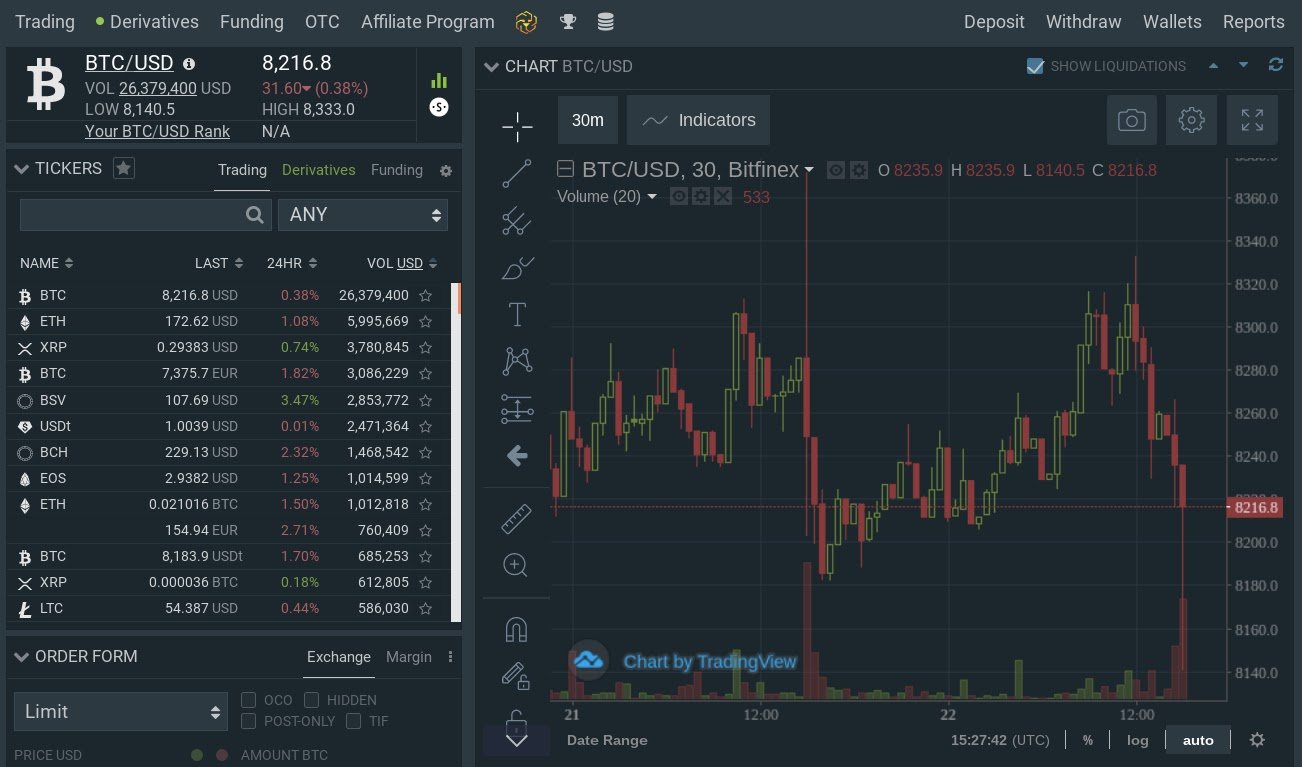Click the Withdraw link
The width and height of the screenshot is (1302, 767).
click(x=1084, y=21)
